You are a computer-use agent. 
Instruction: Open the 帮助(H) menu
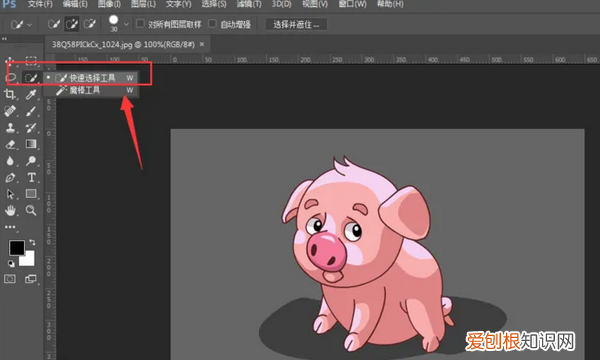click(390, 4)
